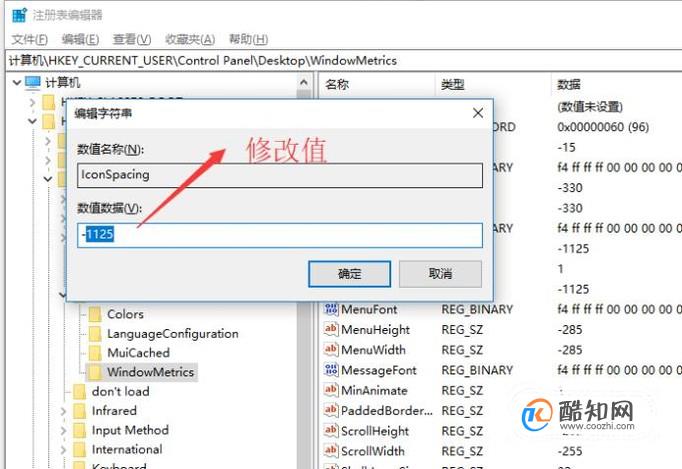Click the REG_BINARY type of MenuFont
This screenshot has height=469, width=682.
(x=477, y=309)
